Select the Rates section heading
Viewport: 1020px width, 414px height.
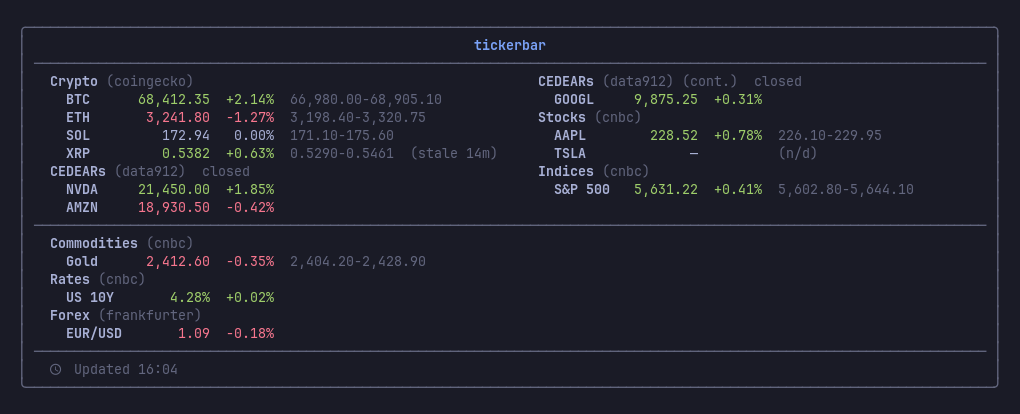click(70, 279)
